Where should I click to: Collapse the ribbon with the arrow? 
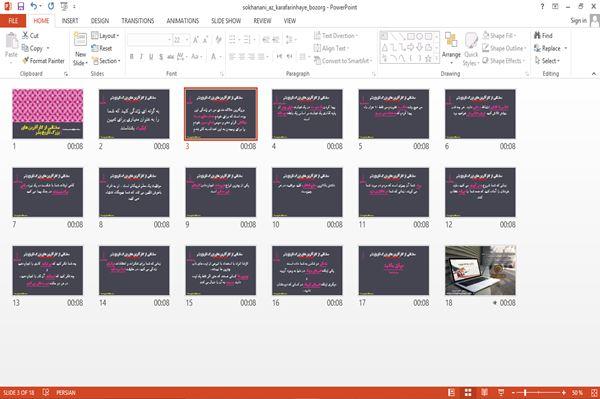pyautogui.click(x=593, y=73)
